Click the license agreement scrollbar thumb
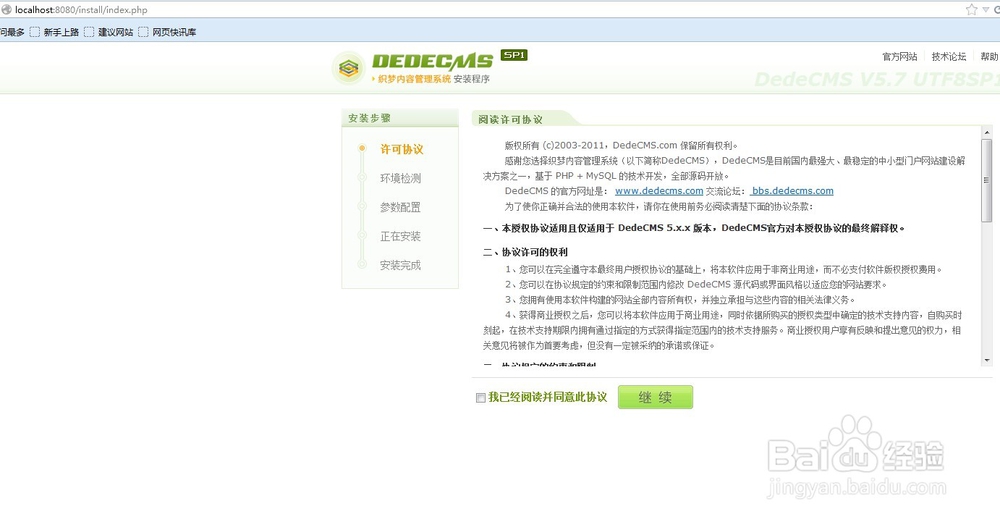 [x=987, y=181]
